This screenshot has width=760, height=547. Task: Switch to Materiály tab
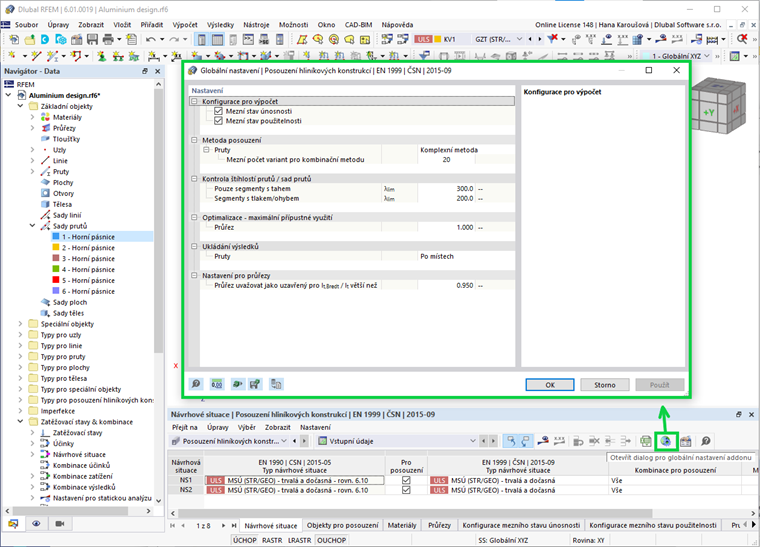401,525
